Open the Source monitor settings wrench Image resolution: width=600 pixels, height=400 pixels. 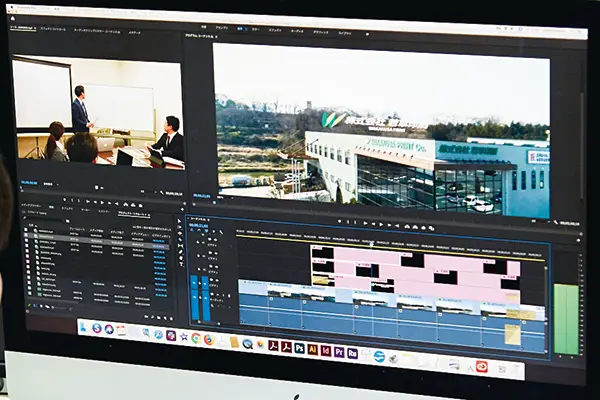pos(161,193)
